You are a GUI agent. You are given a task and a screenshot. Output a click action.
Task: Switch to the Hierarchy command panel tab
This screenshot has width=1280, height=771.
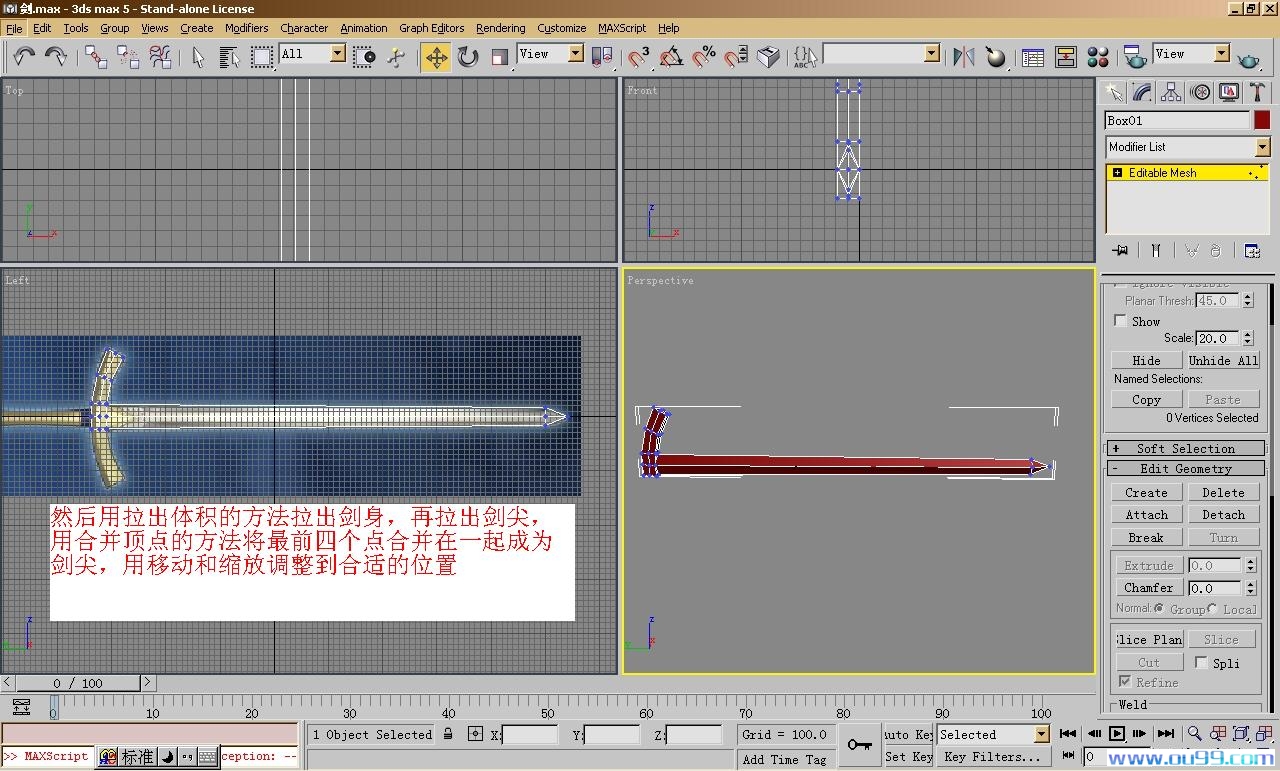click(1171, 93)
